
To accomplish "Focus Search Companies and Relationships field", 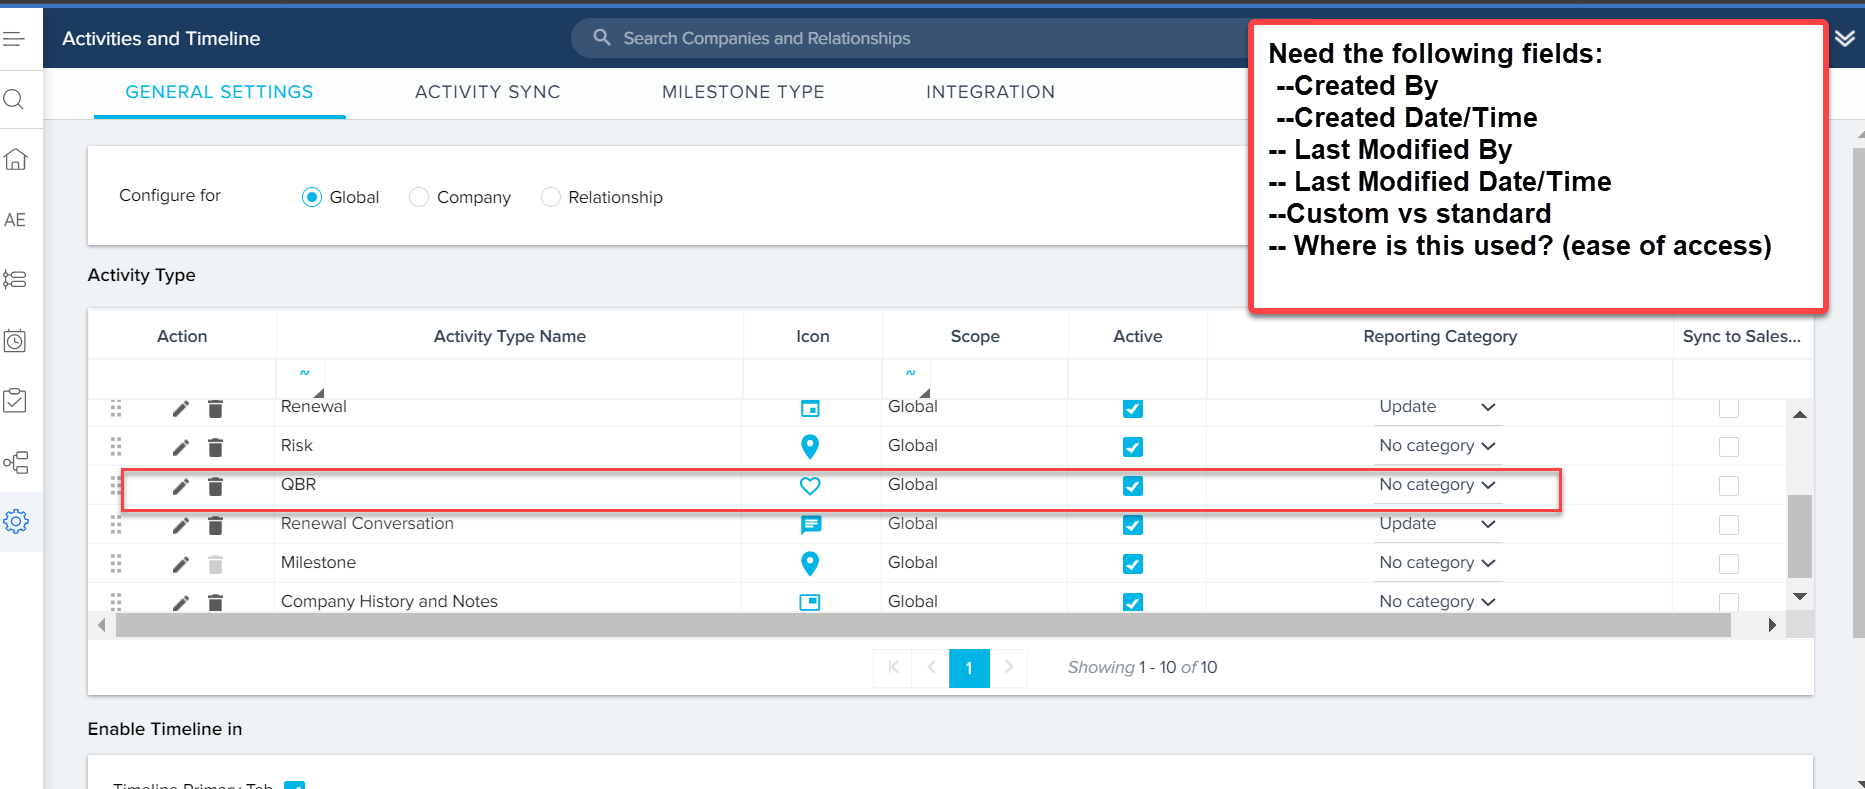I will point(910,38).
